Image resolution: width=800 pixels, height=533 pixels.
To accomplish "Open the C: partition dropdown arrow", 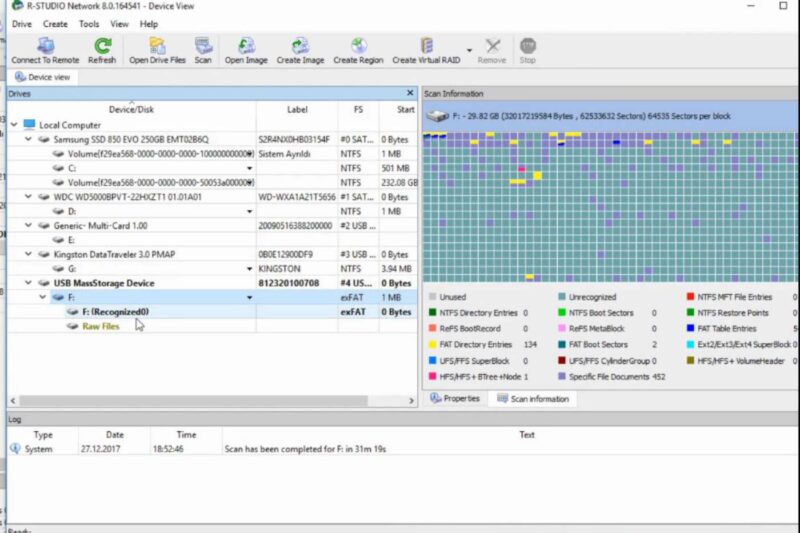I will tap(249, 168).
